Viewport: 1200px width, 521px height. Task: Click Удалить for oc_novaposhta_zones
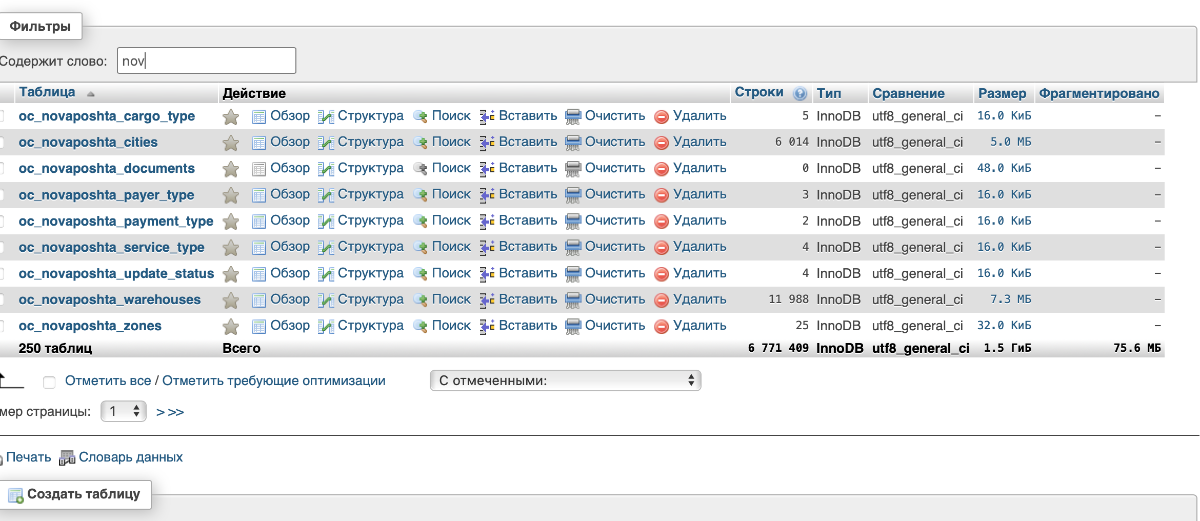pyautogui.click(x=690, y=325)
